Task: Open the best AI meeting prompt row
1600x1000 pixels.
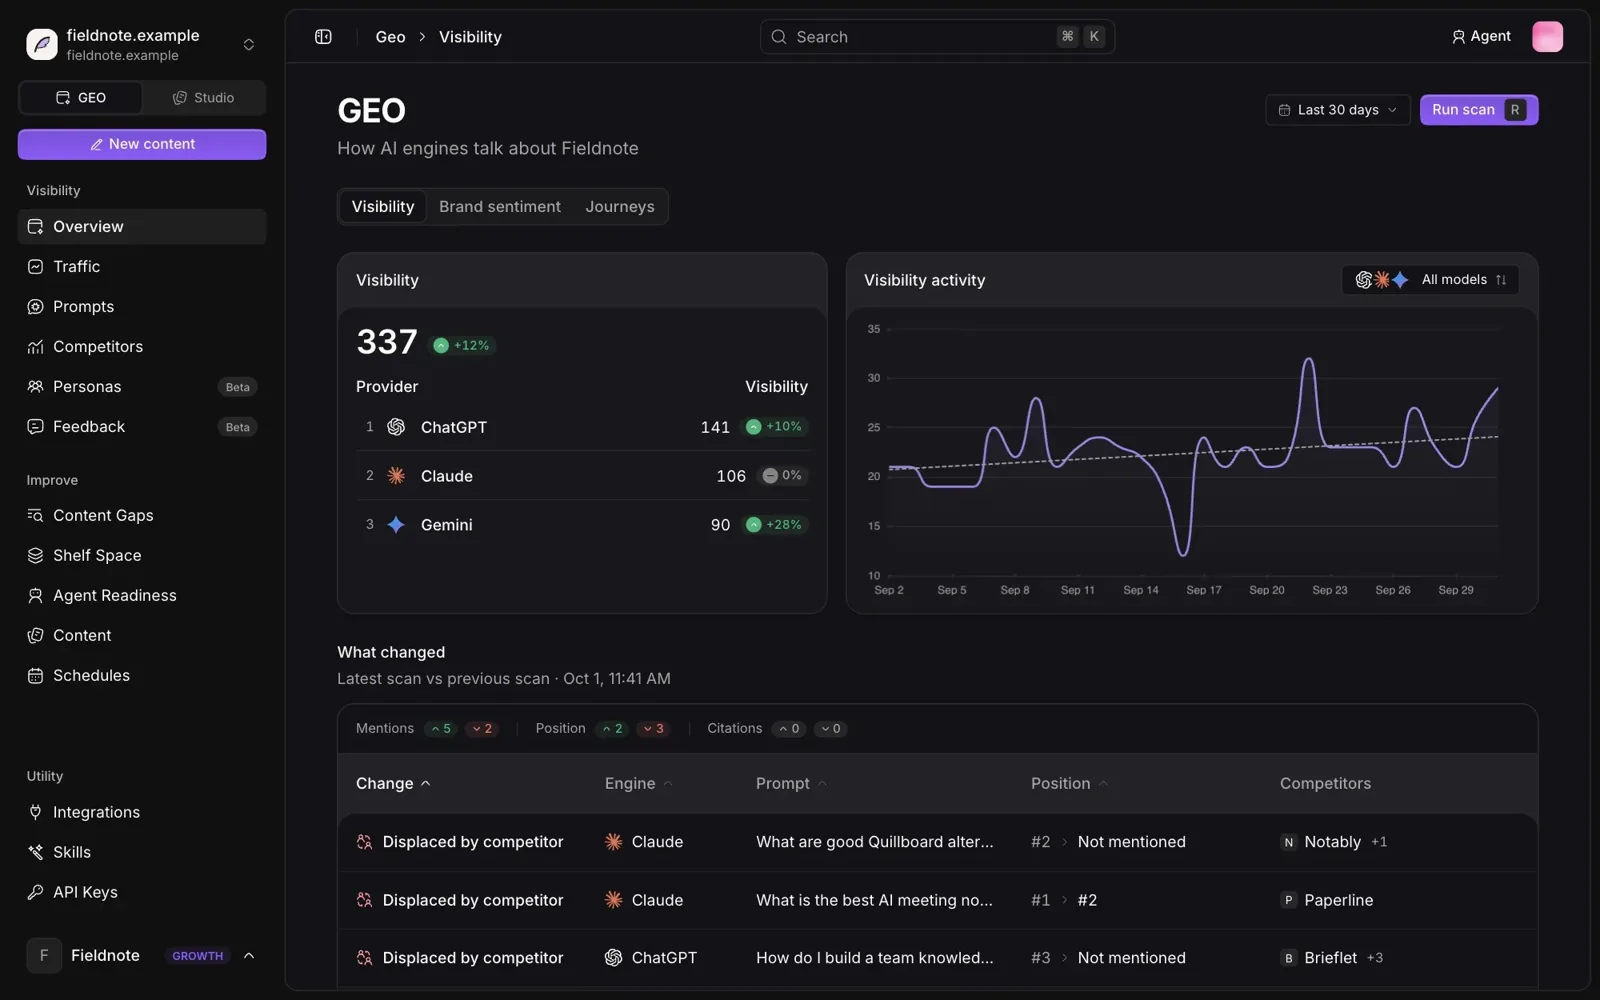Action: (x=937, y=900)
